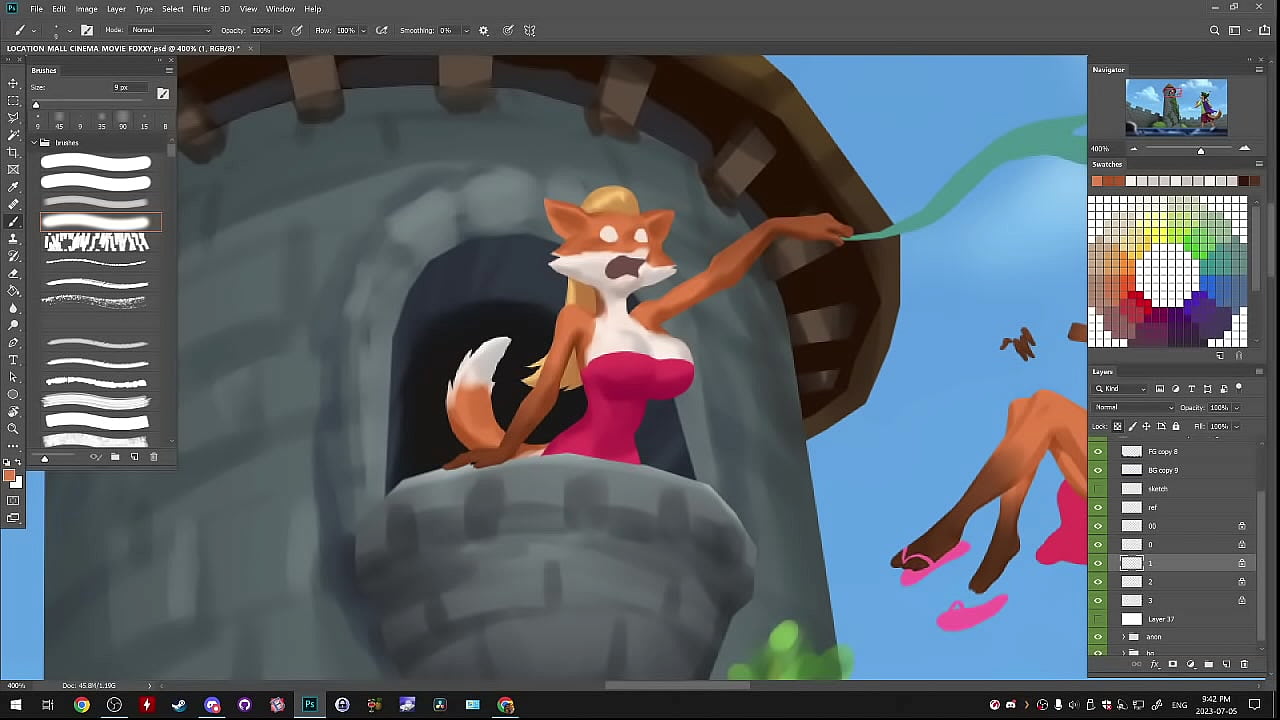Add a layer mask in Layers panel
The image size is (1280, 720).
[1172, 664]
